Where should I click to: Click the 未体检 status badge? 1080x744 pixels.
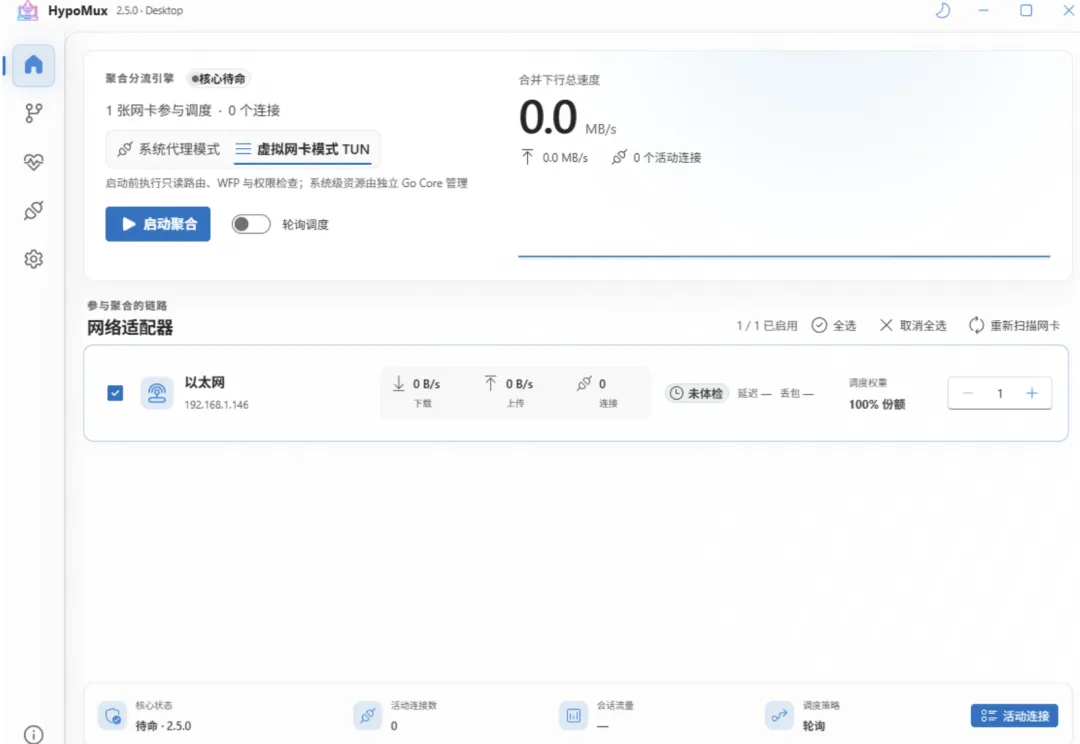pos(696,393)
